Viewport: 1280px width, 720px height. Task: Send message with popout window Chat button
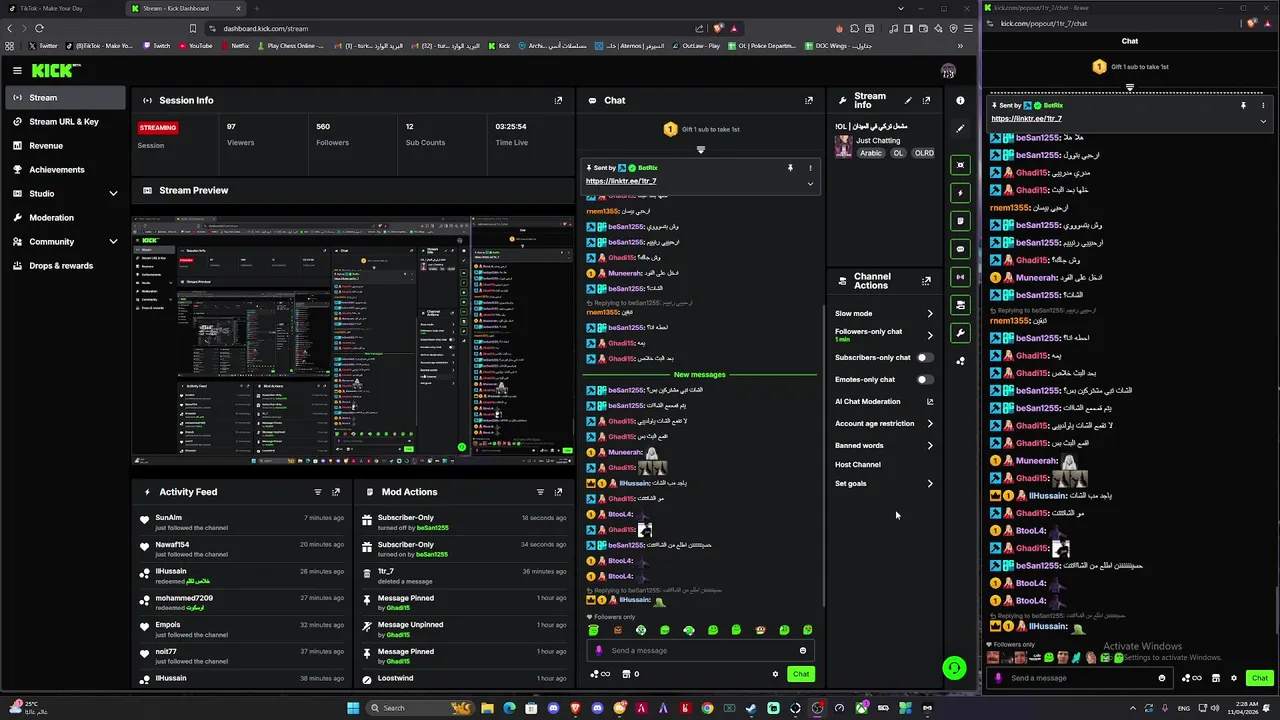pos(1259,678)
